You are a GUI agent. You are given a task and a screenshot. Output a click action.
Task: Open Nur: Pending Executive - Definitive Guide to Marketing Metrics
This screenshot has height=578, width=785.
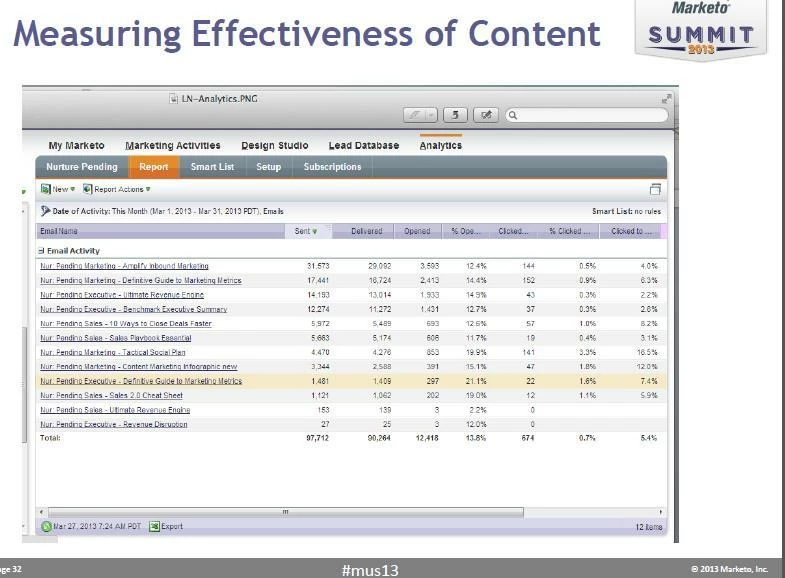141,381
